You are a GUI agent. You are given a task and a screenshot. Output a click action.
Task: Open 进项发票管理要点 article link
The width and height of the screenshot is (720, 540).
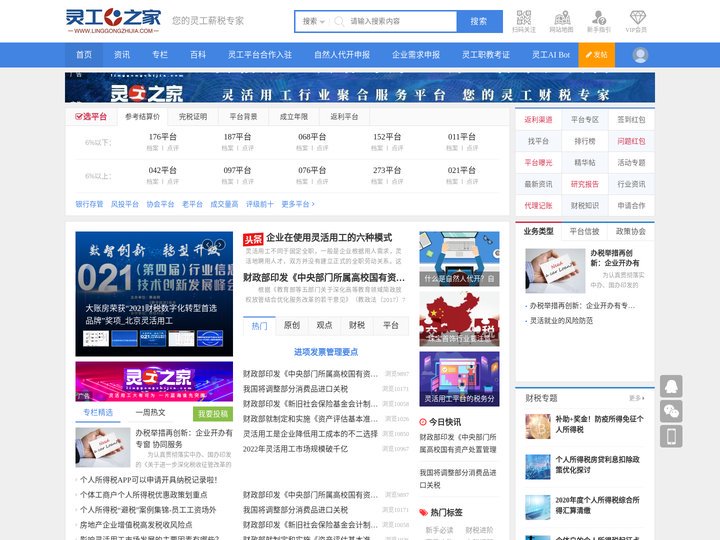(x=326, y=352)
